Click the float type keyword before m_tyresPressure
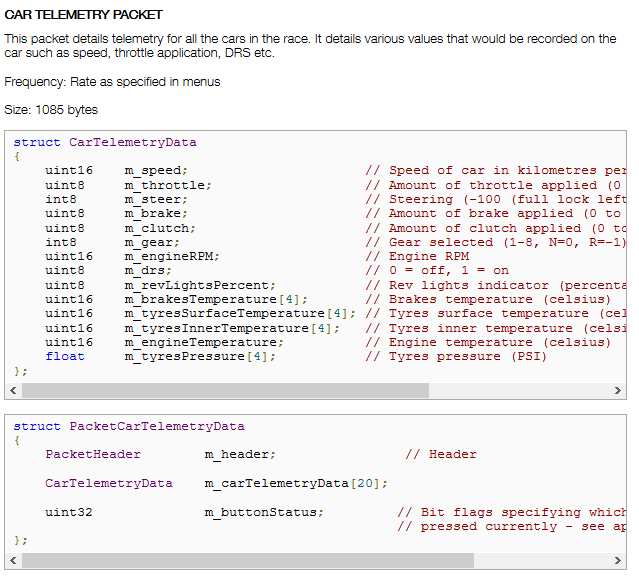The image size is (639, 581). point(65,356)
